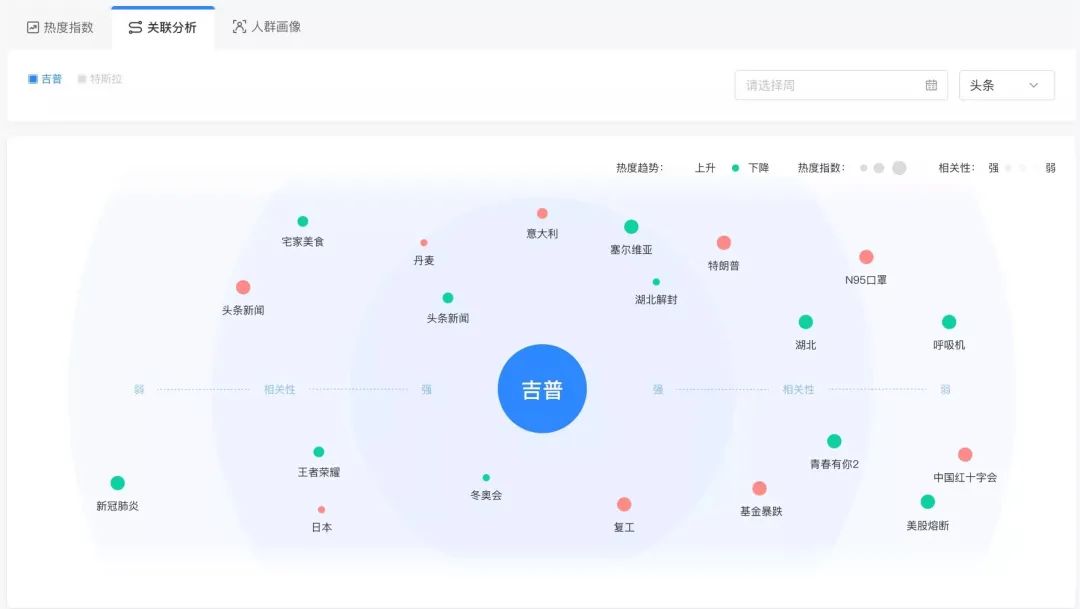This screenshot has width=1080, height=609.
Task: Click the 特朗普 red node
Action: pyautogui.click(x=723, y=242)
